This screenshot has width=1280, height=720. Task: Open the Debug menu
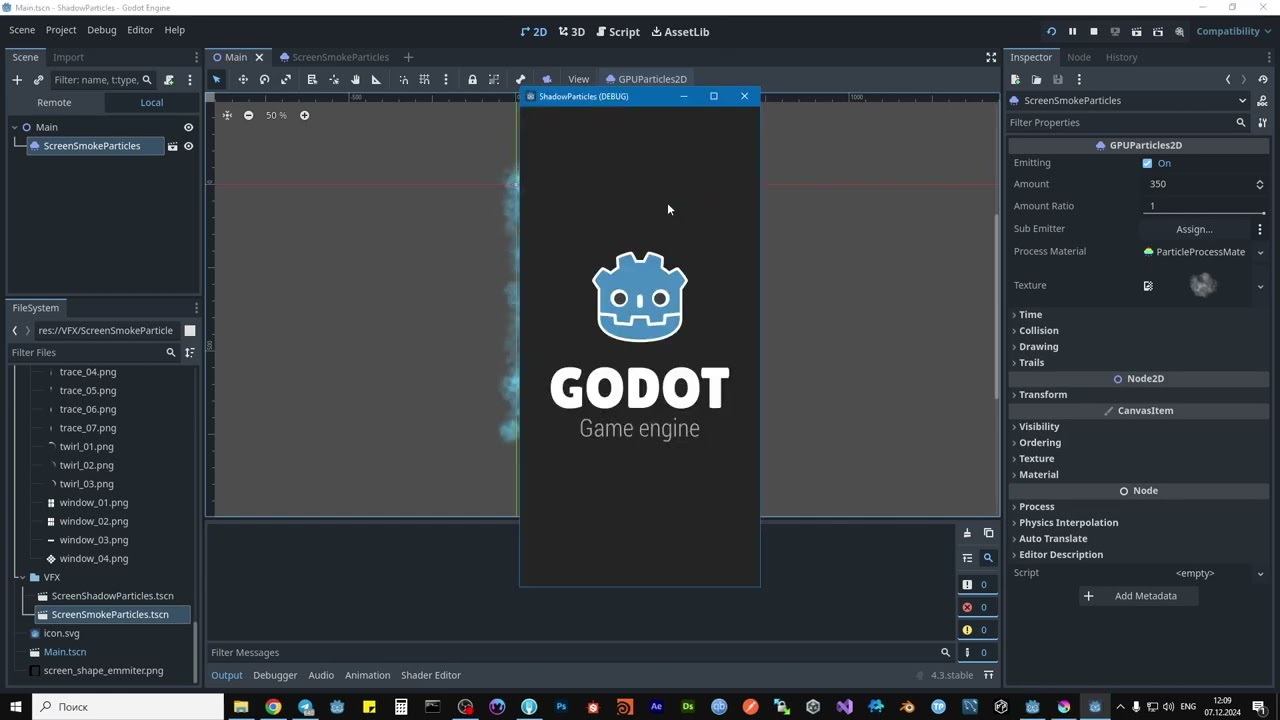(102, 30)
